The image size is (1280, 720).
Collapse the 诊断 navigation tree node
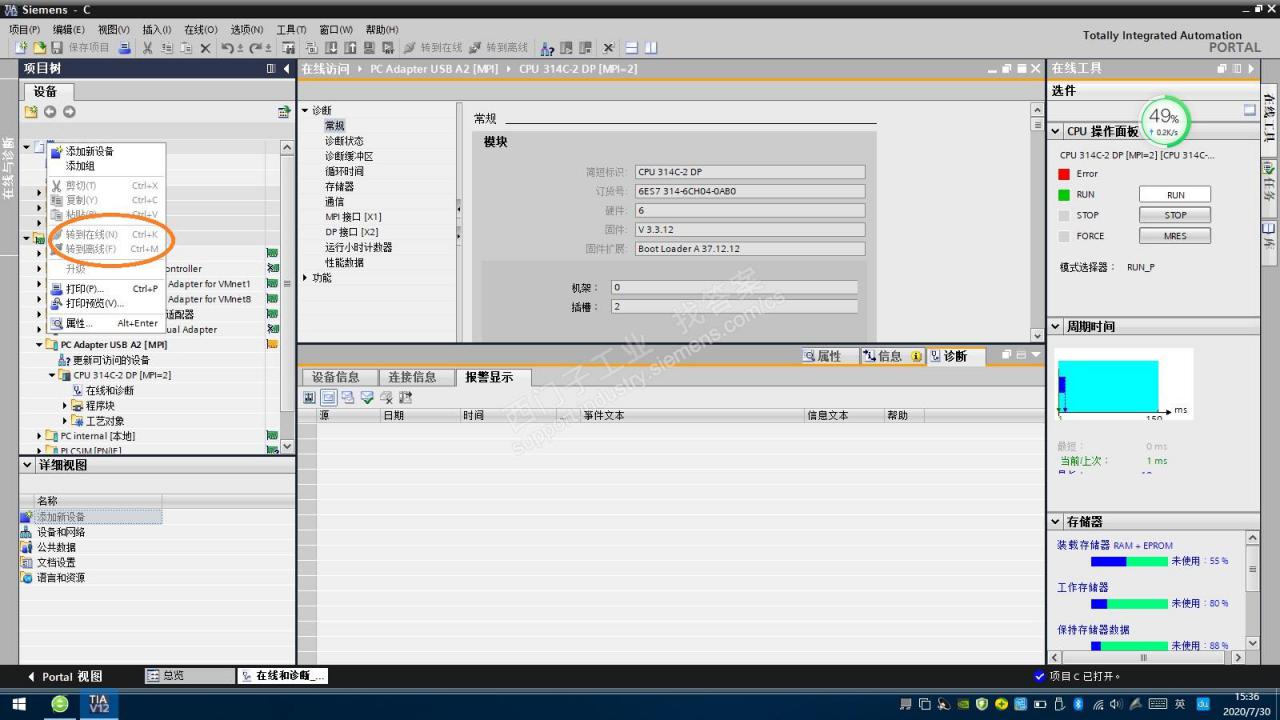305,110
